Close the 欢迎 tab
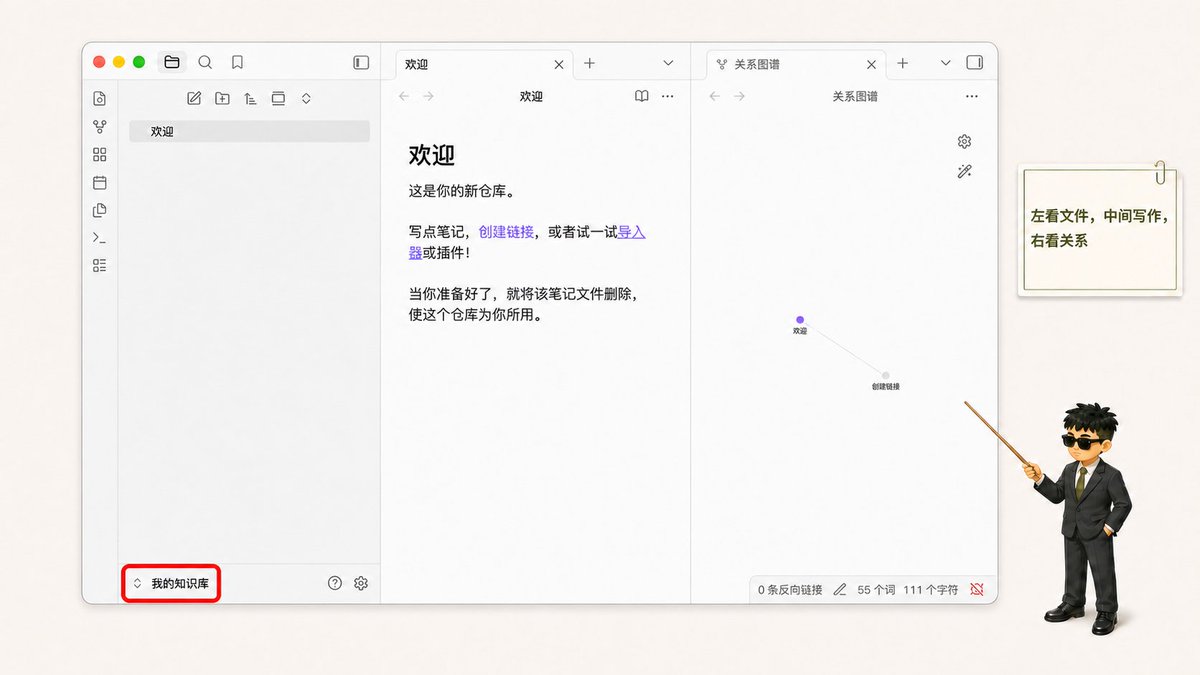The height and width of the screenshot is (675, 1200). pyautogui.click(x=559, y=64)
